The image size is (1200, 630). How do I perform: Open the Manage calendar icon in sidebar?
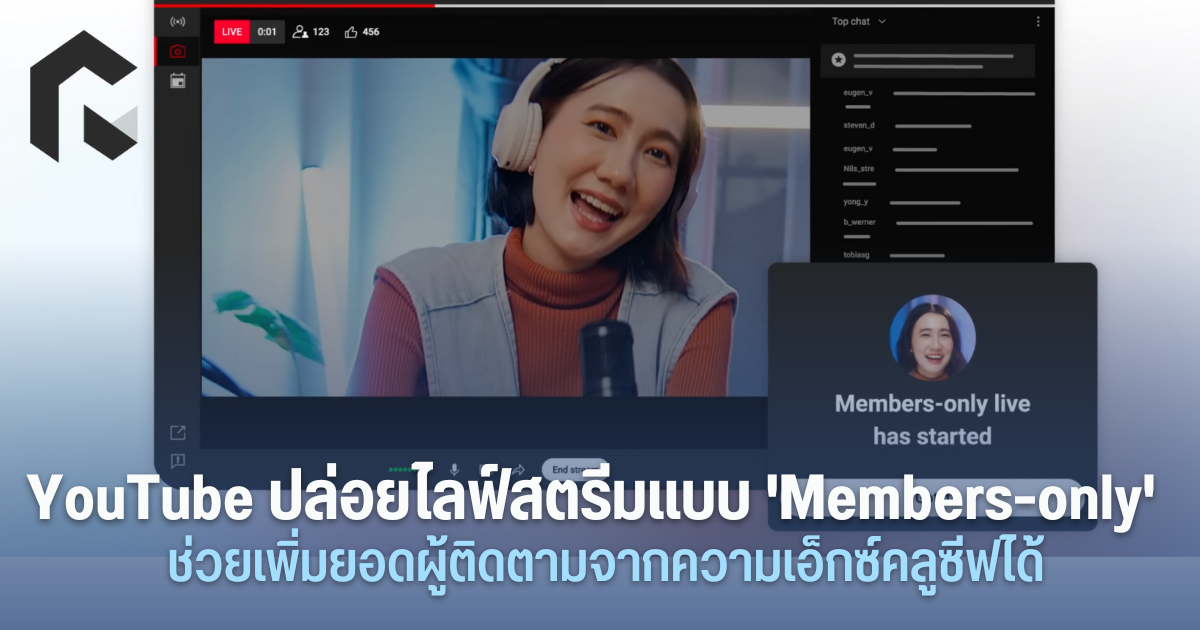point(177,81)
